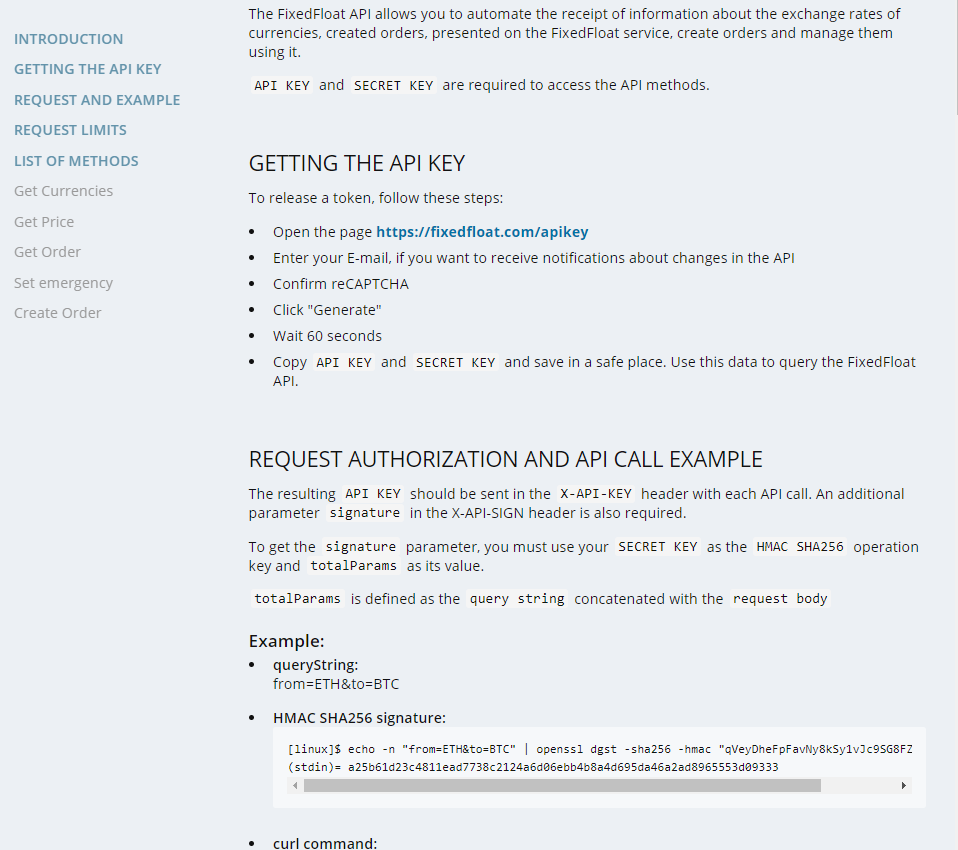The width and height of the screenshot is (958, 850).
Task: Select List of Methods in sidebar
Action: 76,161
